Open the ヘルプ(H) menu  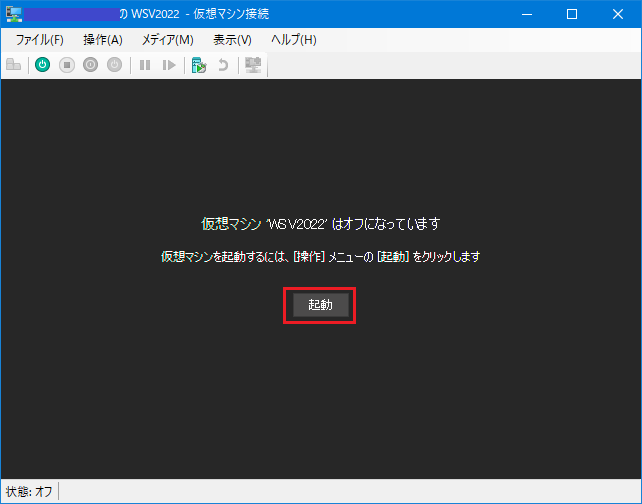pyautogui.click(x=294, y=40)
